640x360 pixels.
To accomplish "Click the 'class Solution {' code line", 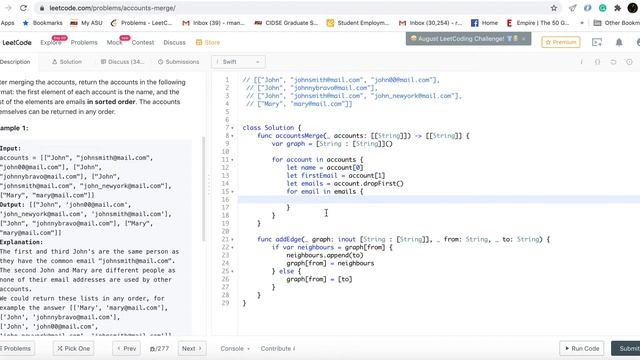I will coord(271,128).
